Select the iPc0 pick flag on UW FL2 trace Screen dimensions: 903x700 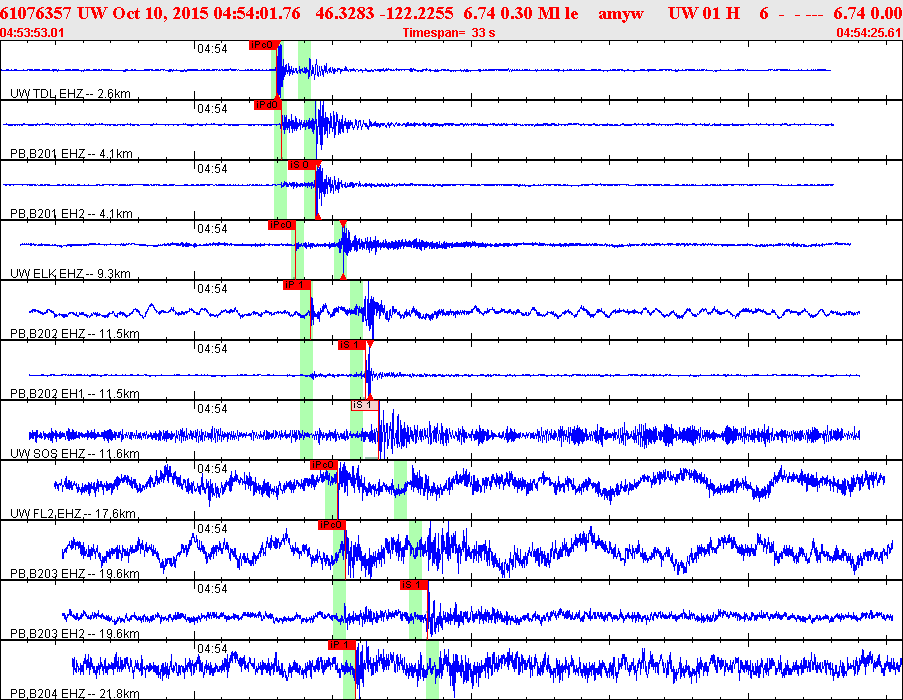(324, 465)
